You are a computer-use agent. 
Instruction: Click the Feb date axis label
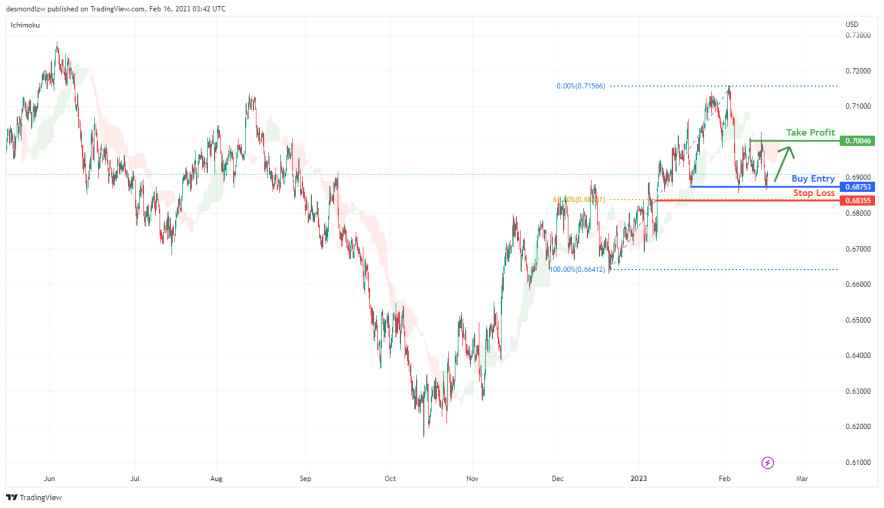click(x=724, y=479)
